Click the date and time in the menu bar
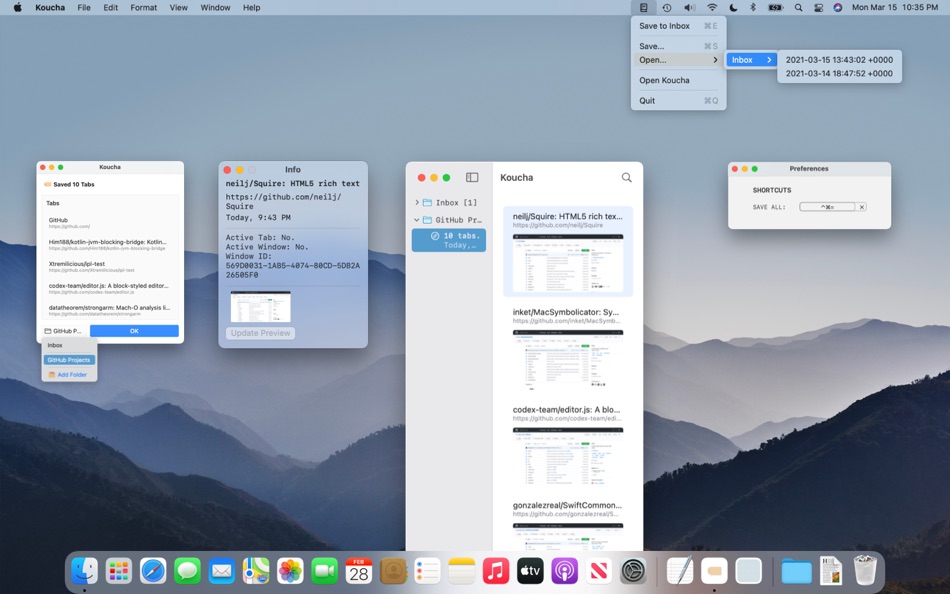The width and height of the screenshot is (950, 594). pos(895,8)
